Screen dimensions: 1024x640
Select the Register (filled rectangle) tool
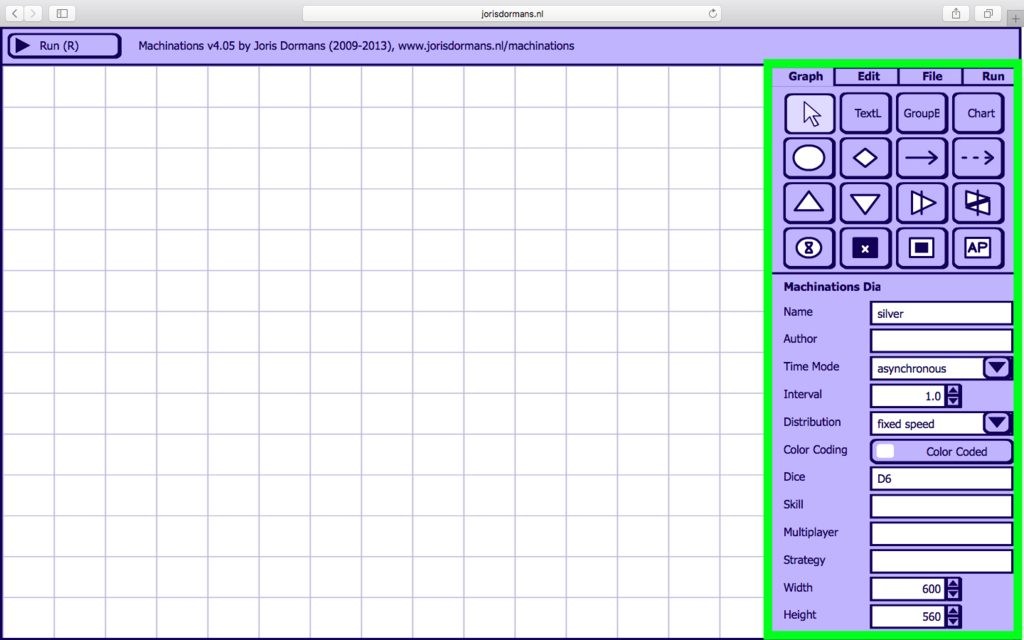coord(921,248)
